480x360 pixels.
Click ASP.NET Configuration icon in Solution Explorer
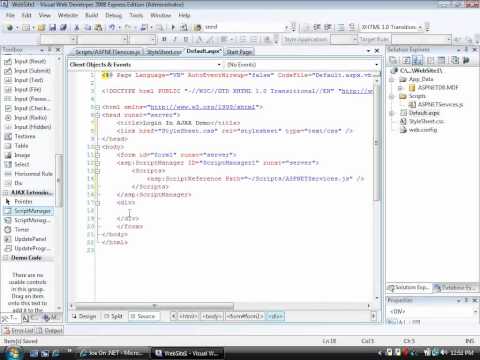(x=466, y=60)
